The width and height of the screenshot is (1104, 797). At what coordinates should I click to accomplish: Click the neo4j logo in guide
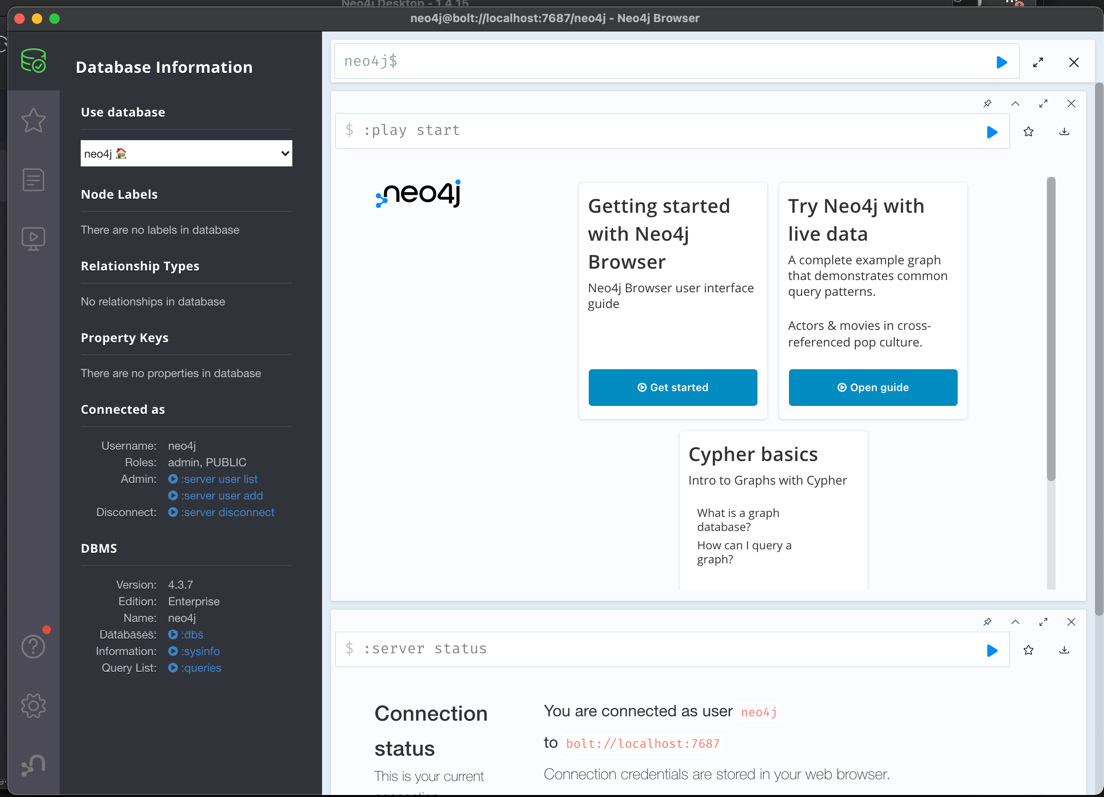pyautogui.click(x=418, y=194)
